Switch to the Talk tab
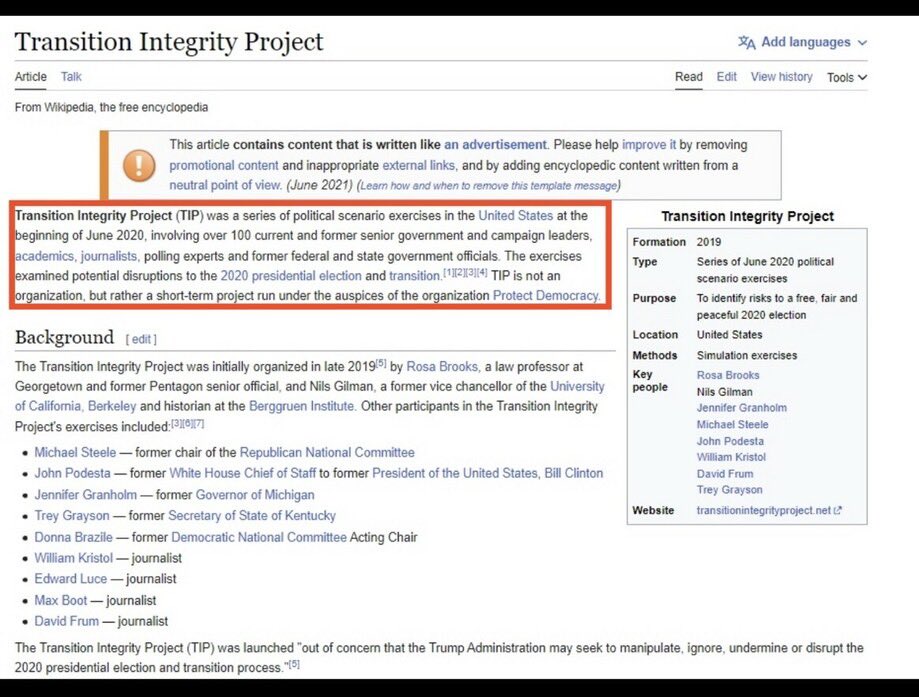The width and height of the screenshot is (919, 697). (x=71, y=77)
